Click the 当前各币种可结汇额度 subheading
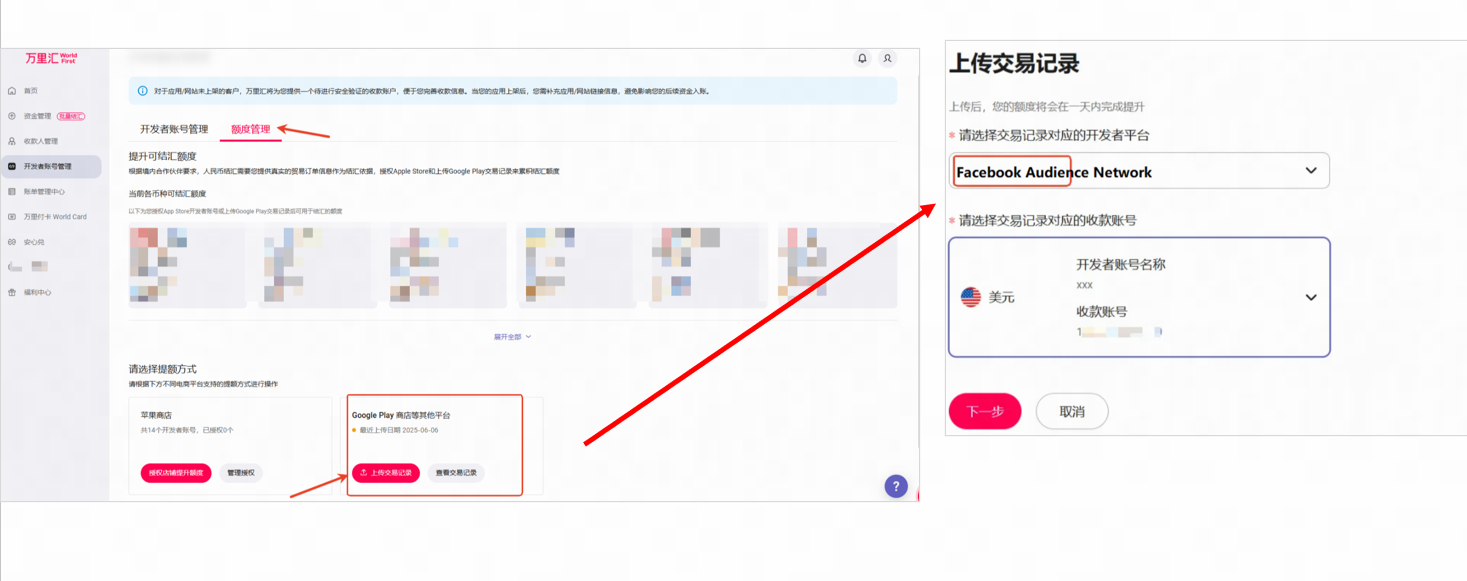Screen dimensions: 1467x581 pos(167,194)
